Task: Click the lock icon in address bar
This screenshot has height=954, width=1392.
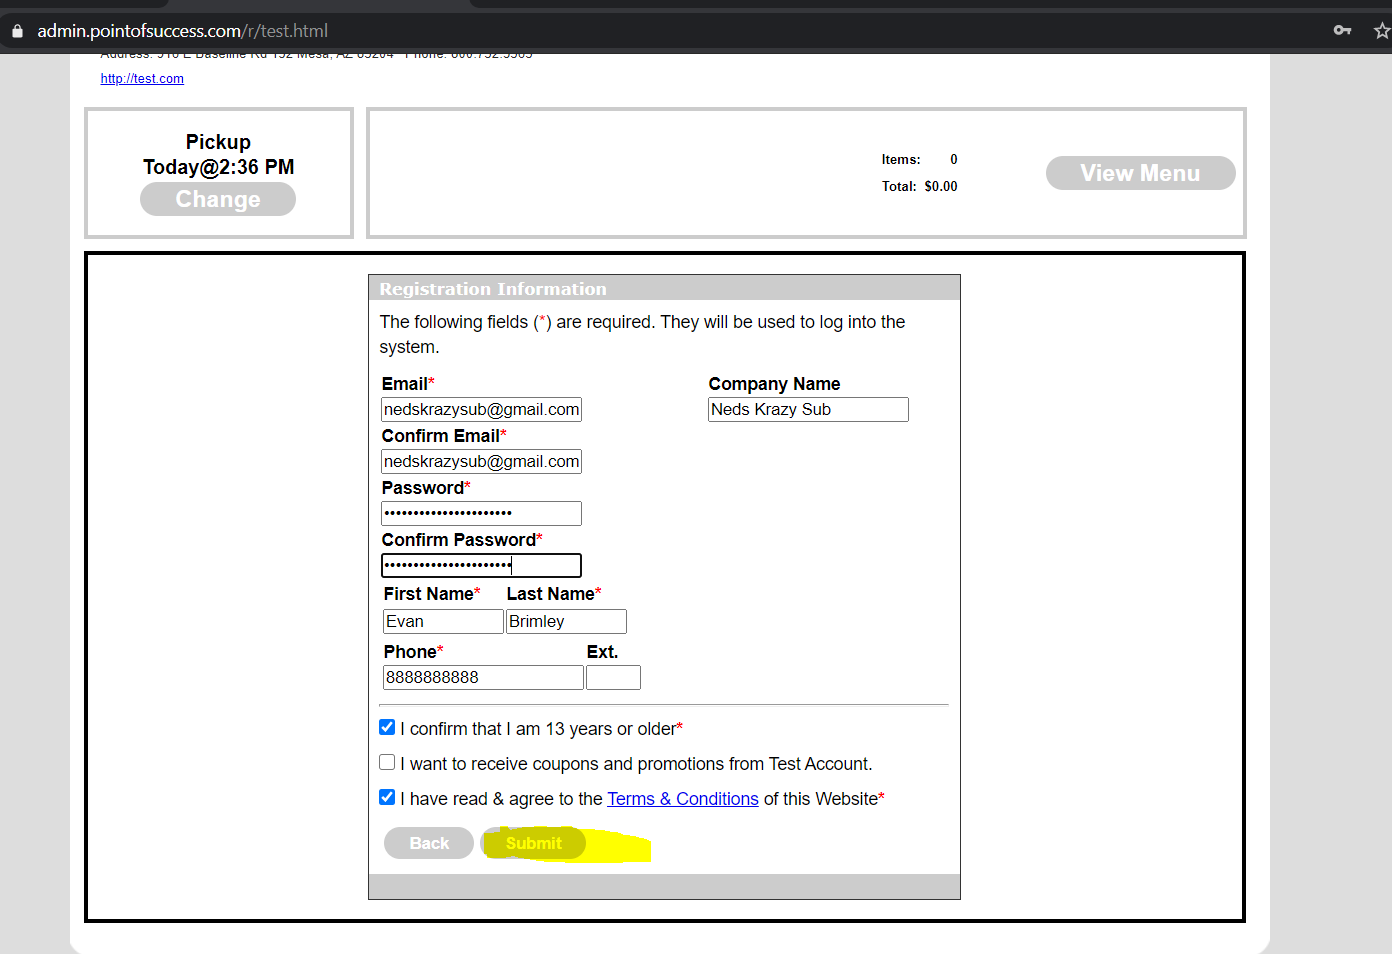Action: [17, 31]
